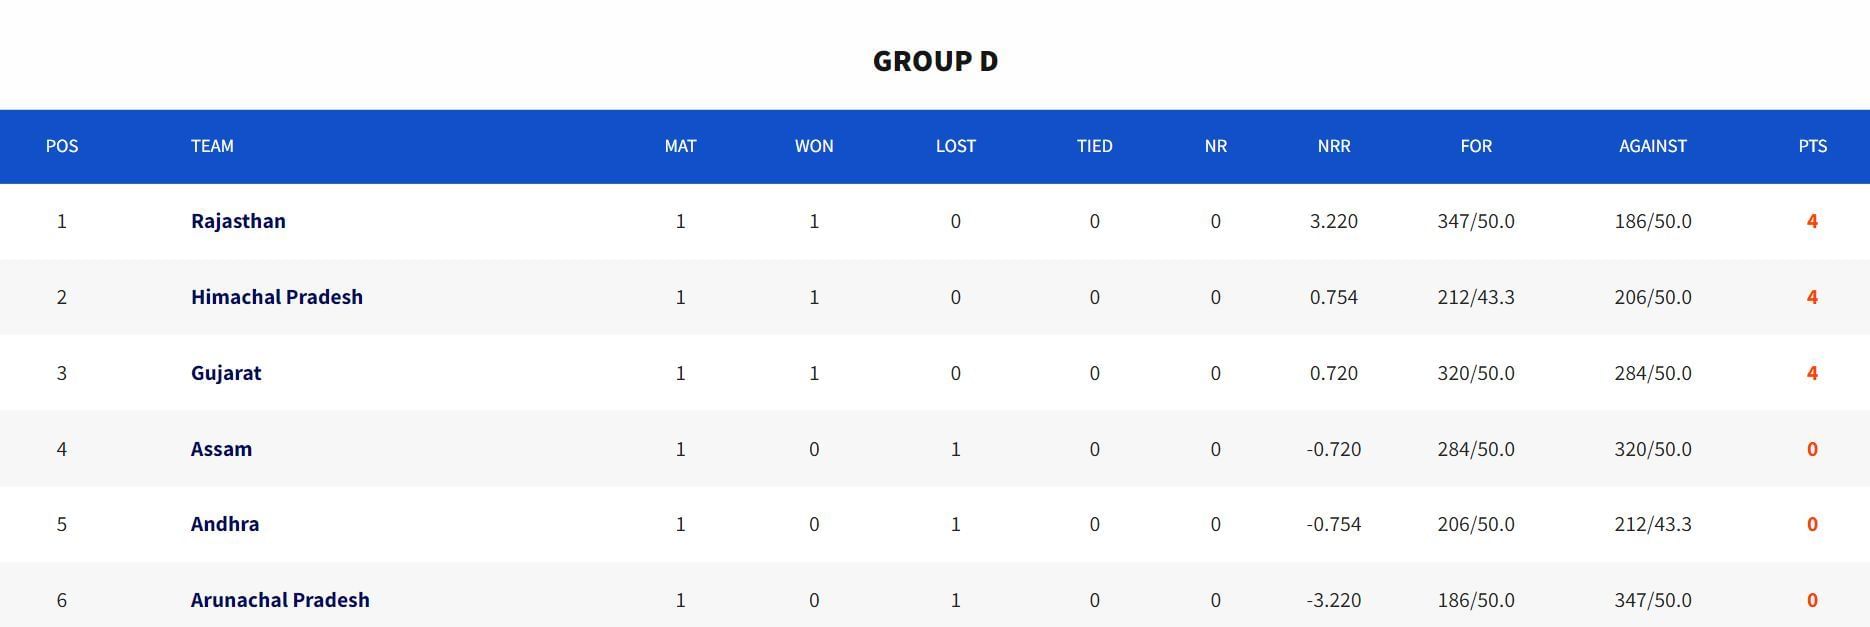Screen dimensions: 1870x627
Task: Click the TEAM column header
Action: pyautogui.click(x=212, y=146)
